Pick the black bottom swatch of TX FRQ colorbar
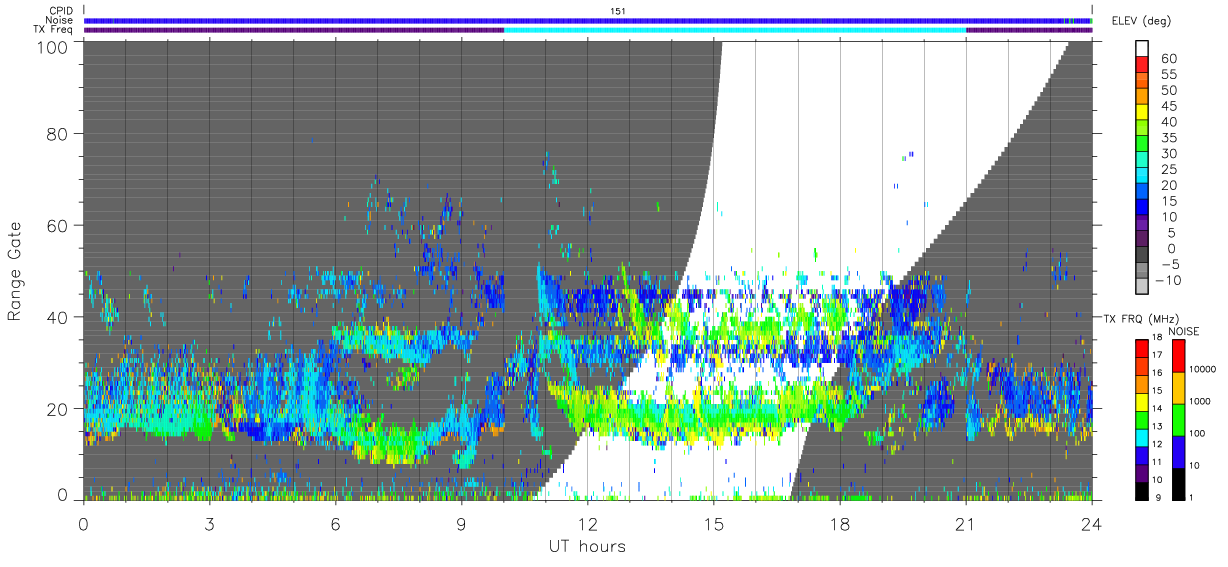Viewport: 1228px width, 567px height. click(1142, 489)
